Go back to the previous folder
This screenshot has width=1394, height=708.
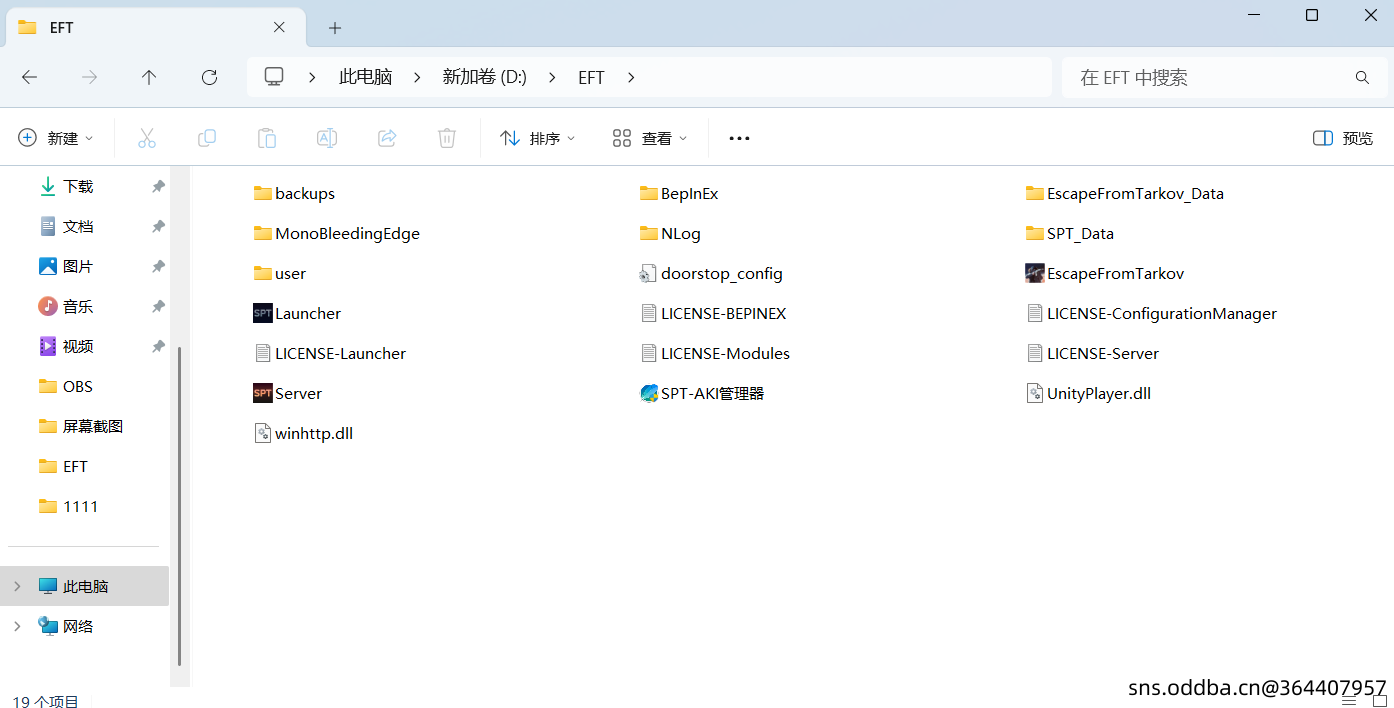pos(30,77)
